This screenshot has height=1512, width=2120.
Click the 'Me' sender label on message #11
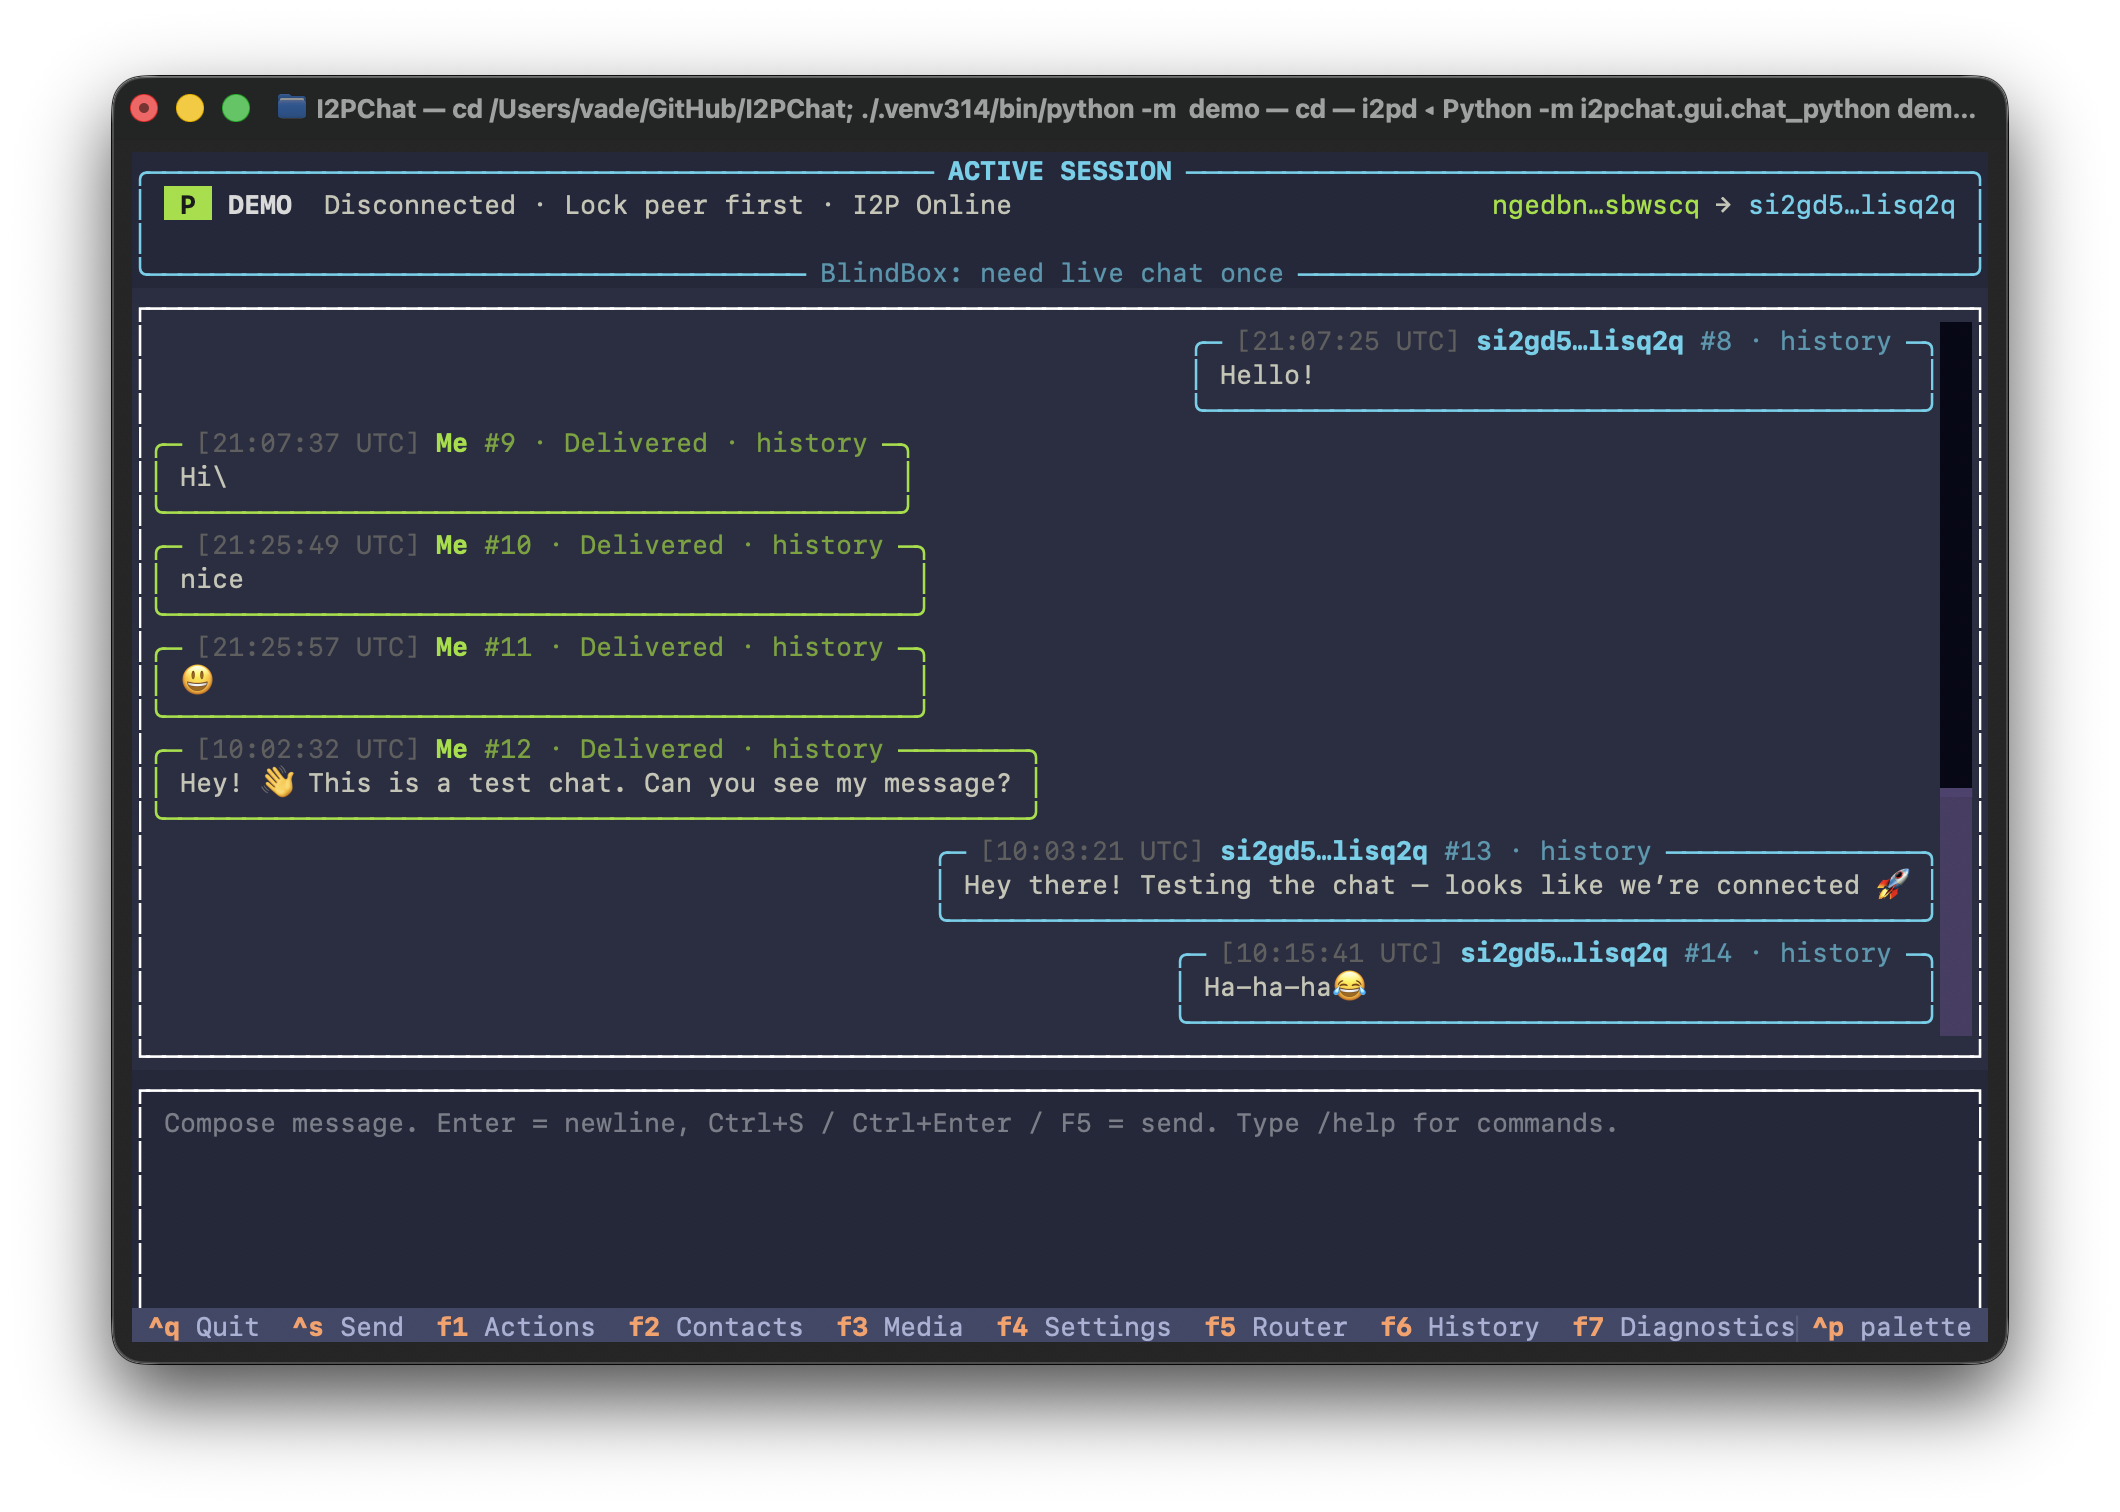[451, 647]
